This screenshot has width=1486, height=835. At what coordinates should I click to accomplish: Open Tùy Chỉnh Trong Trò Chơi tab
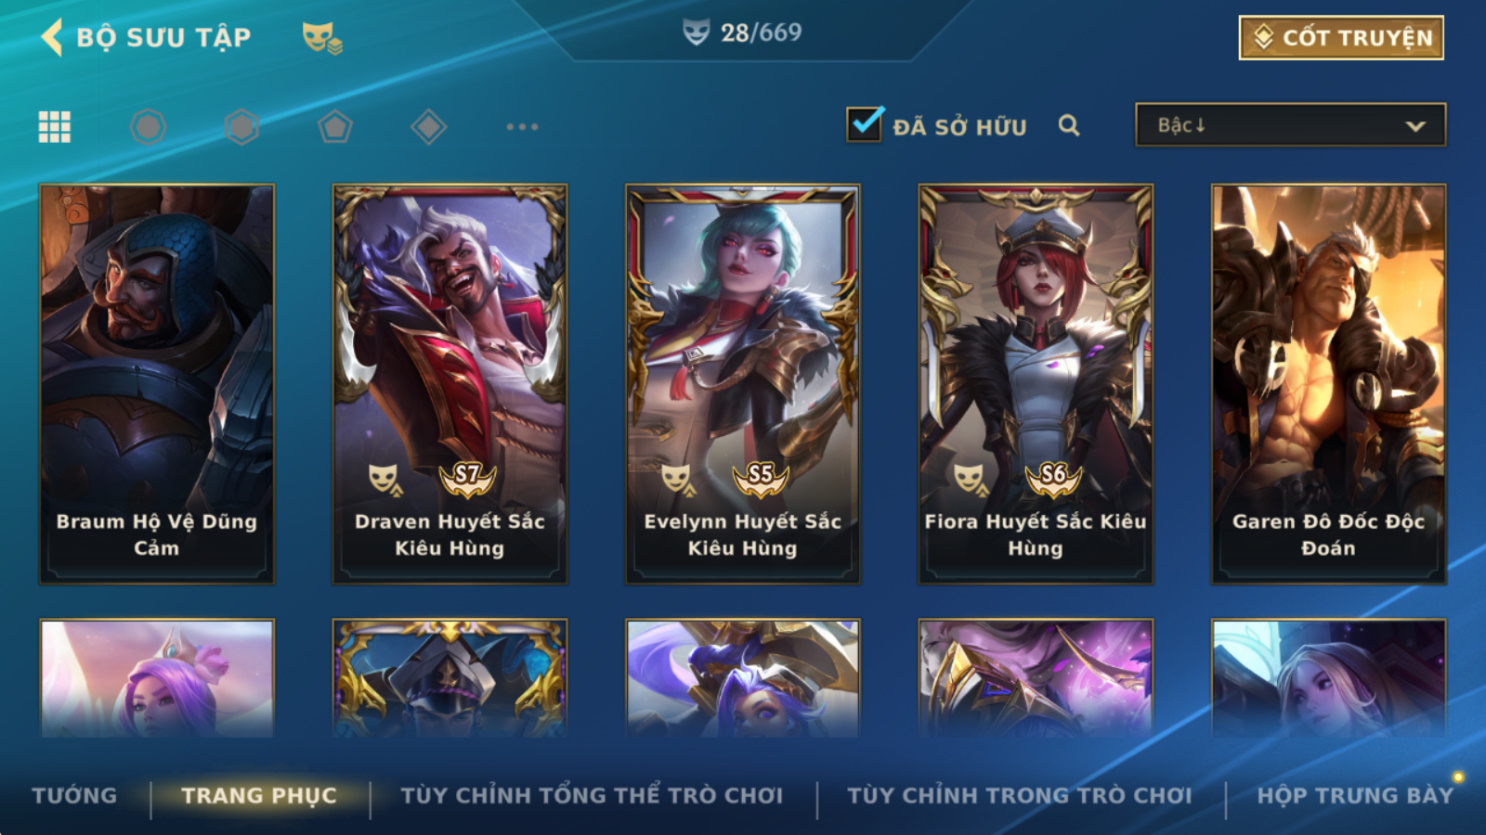pyautogui.click(x=1020, y=796)
